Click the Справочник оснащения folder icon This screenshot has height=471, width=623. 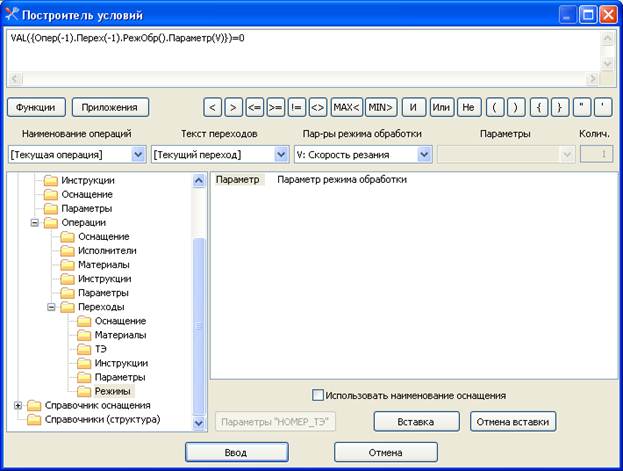[x=34, y=405]
